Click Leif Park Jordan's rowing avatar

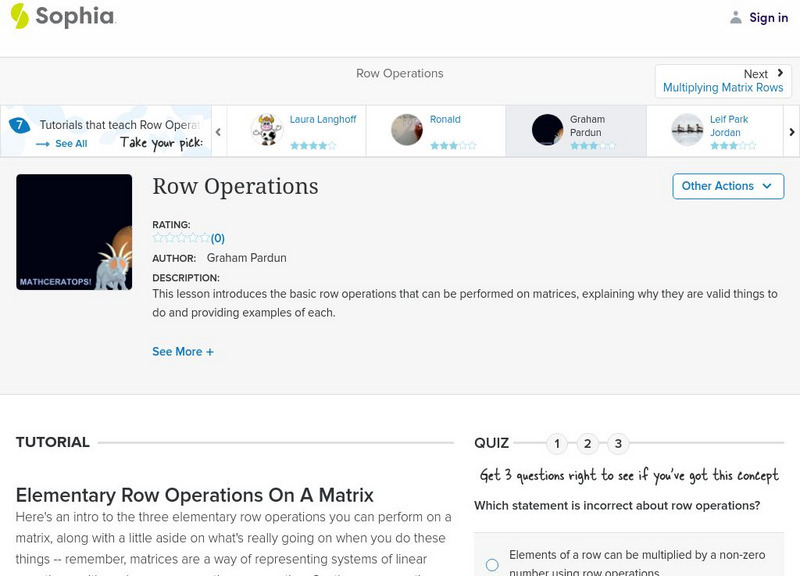tap(686, 130)
